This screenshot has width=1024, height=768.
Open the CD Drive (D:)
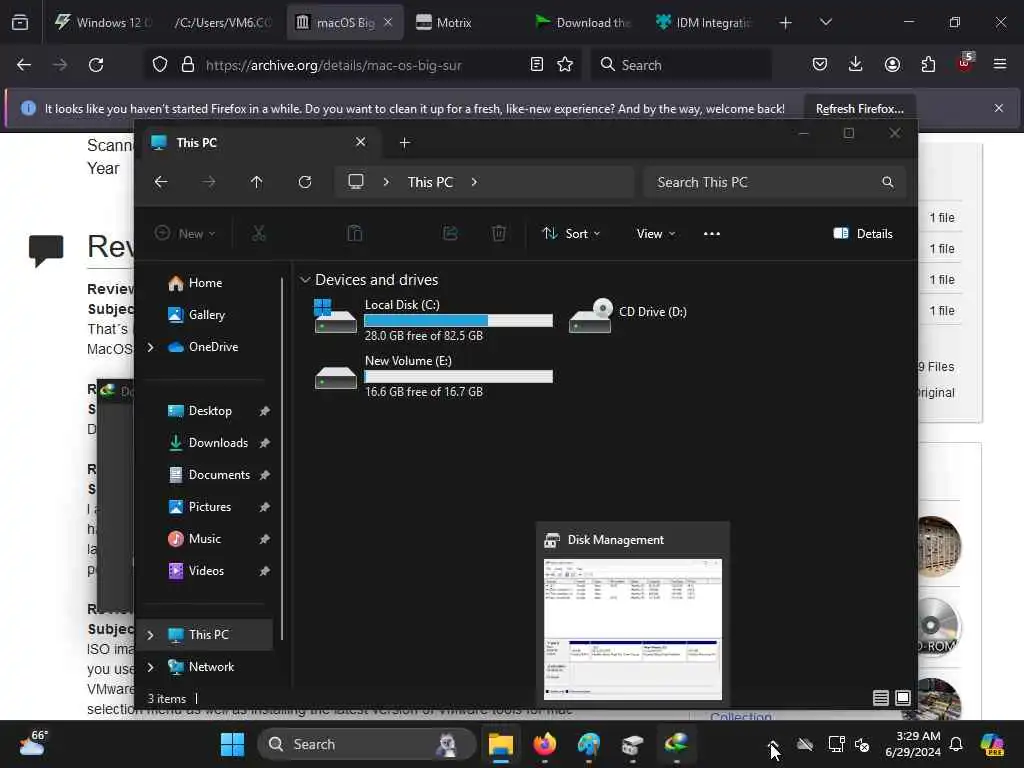point(628,315)
